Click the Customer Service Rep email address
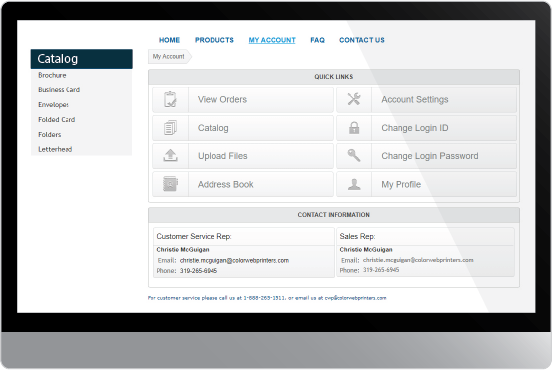 (234, 261)
